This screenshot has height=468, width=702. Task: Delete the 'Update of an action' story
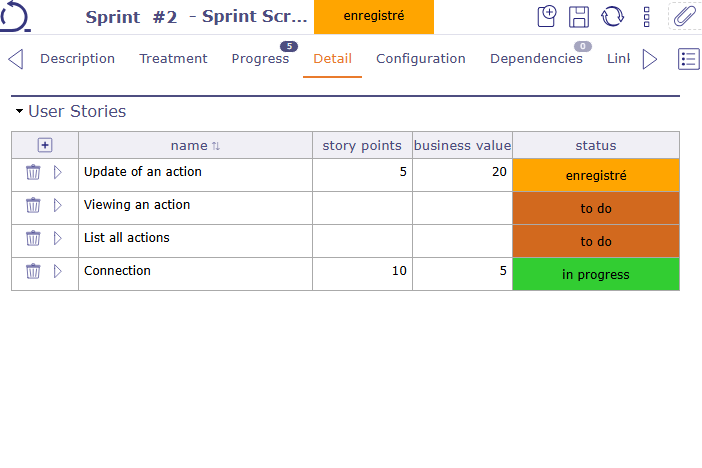click(33, 172)
